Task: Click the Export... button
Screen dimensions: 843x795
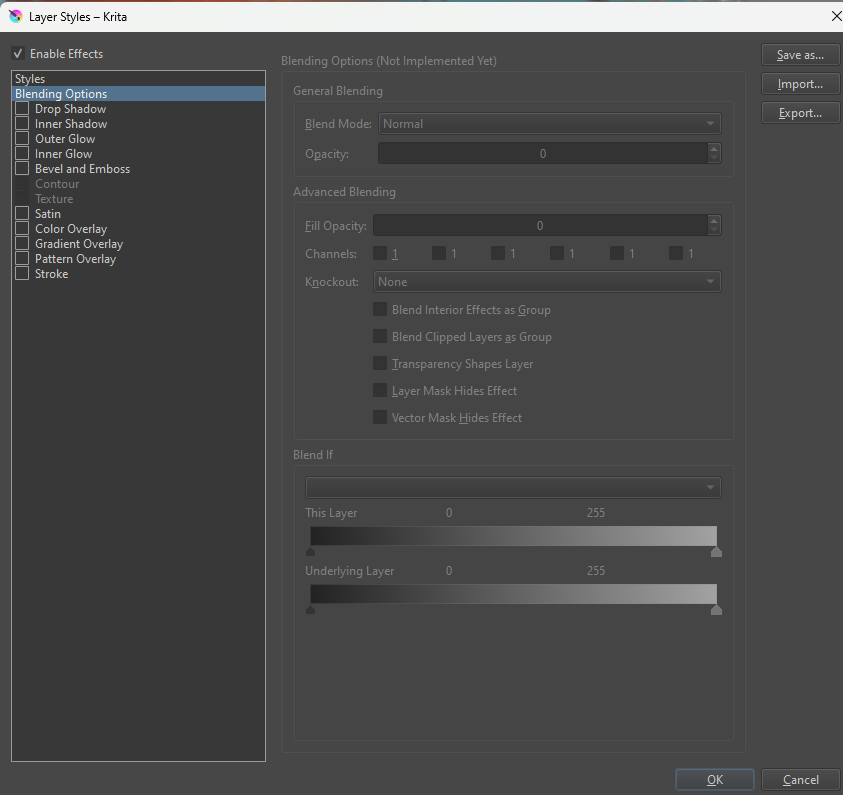Action: (800, 113)
